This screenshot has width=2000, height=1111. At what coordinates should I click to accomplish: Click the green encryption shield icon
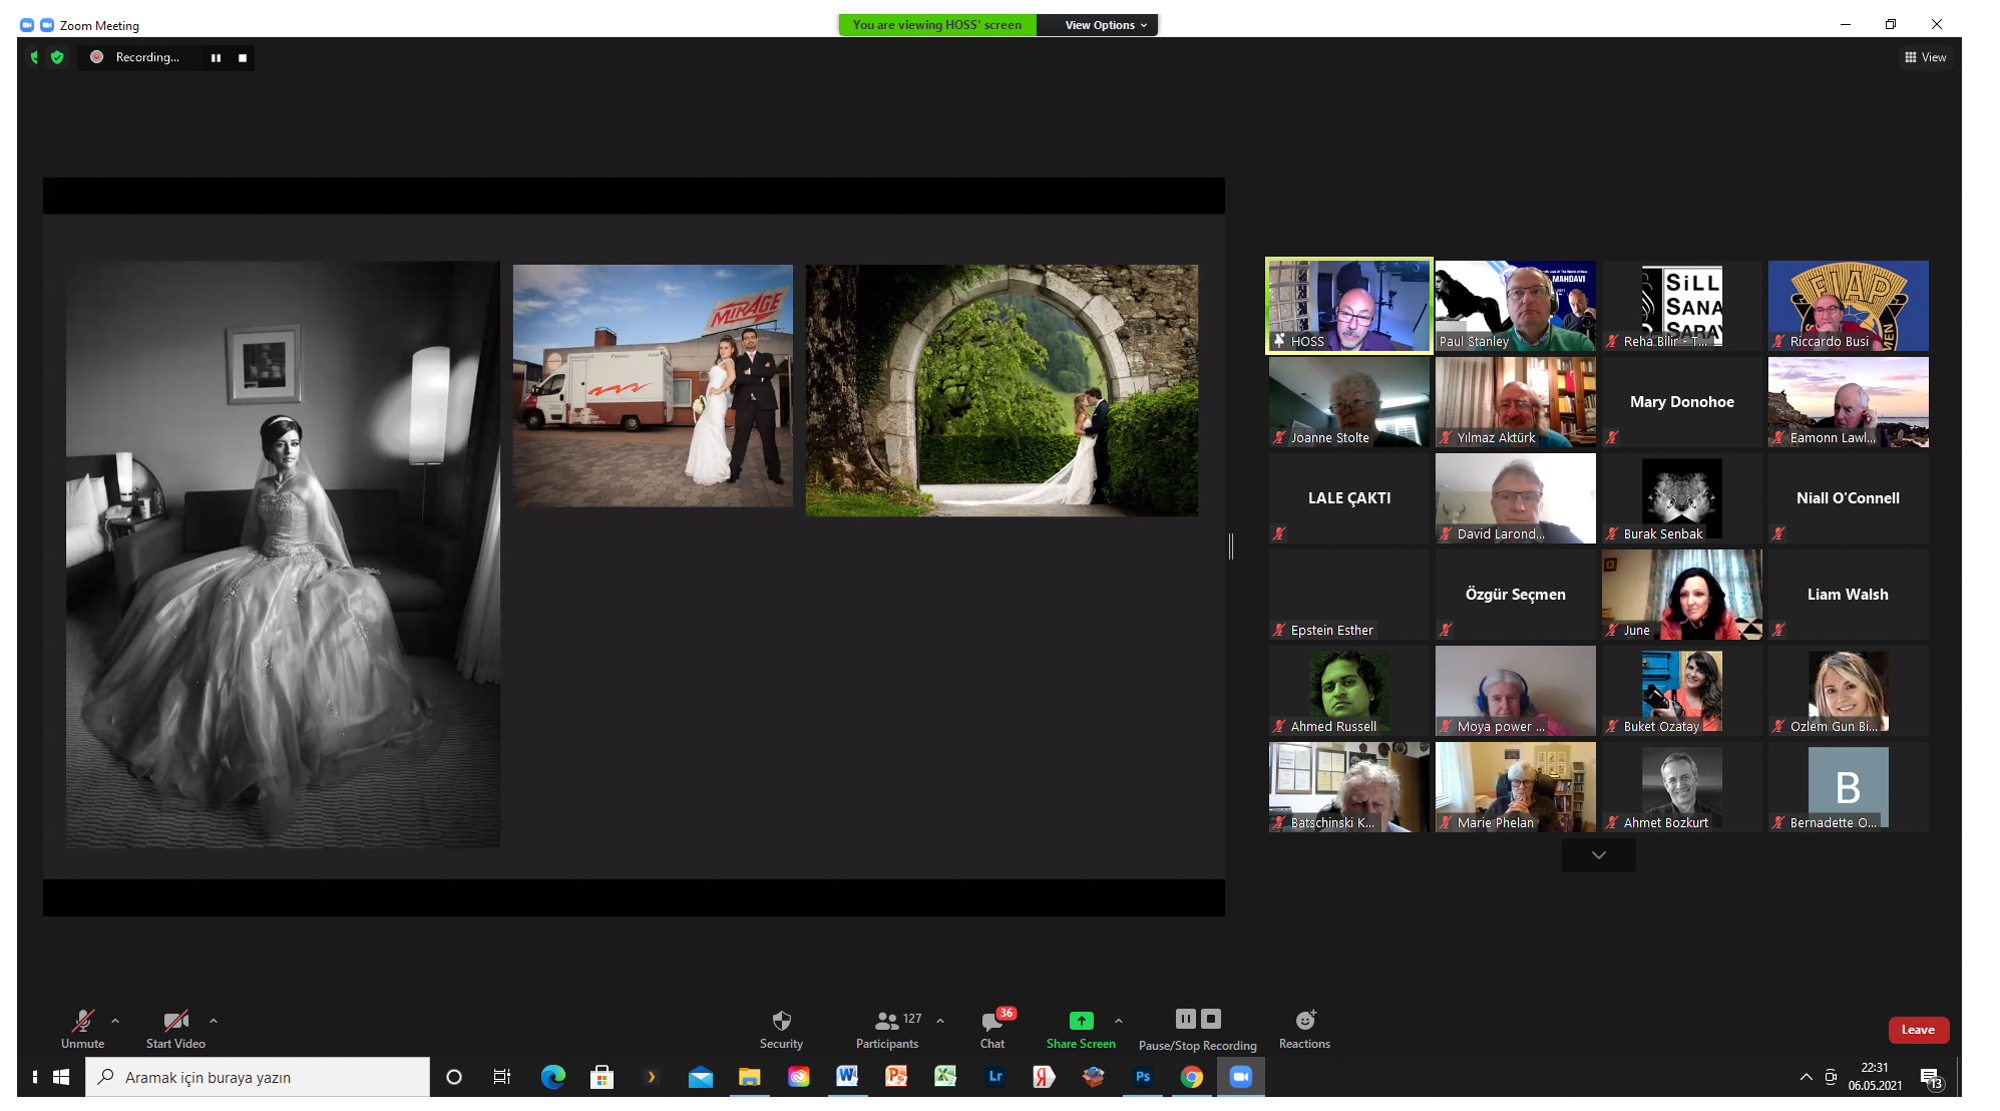(x=58, y=57)
